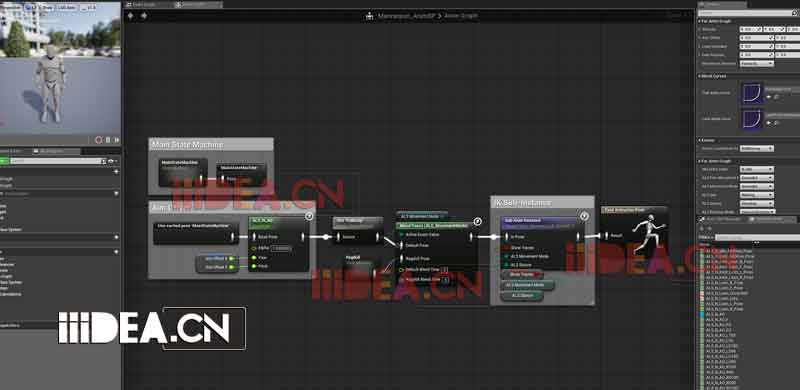
Task: Open the first blend curve thumbnail
Action: (753, 93)
